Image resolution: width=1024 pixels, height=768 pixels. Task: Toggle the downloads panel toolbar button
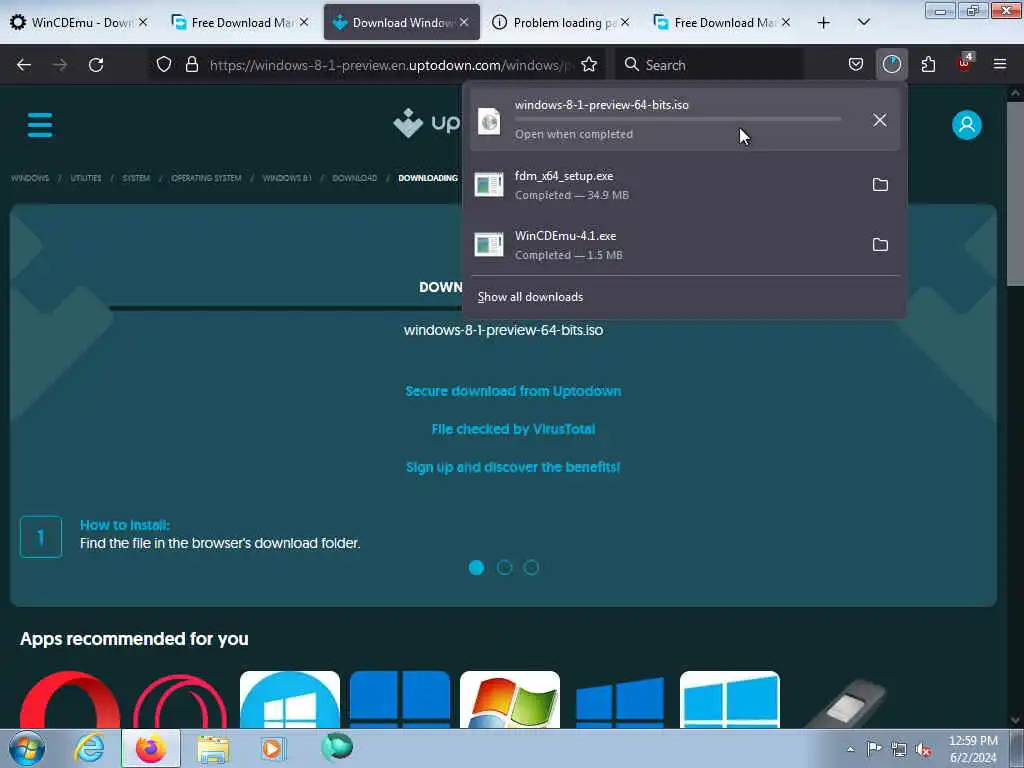pos(891,65)
